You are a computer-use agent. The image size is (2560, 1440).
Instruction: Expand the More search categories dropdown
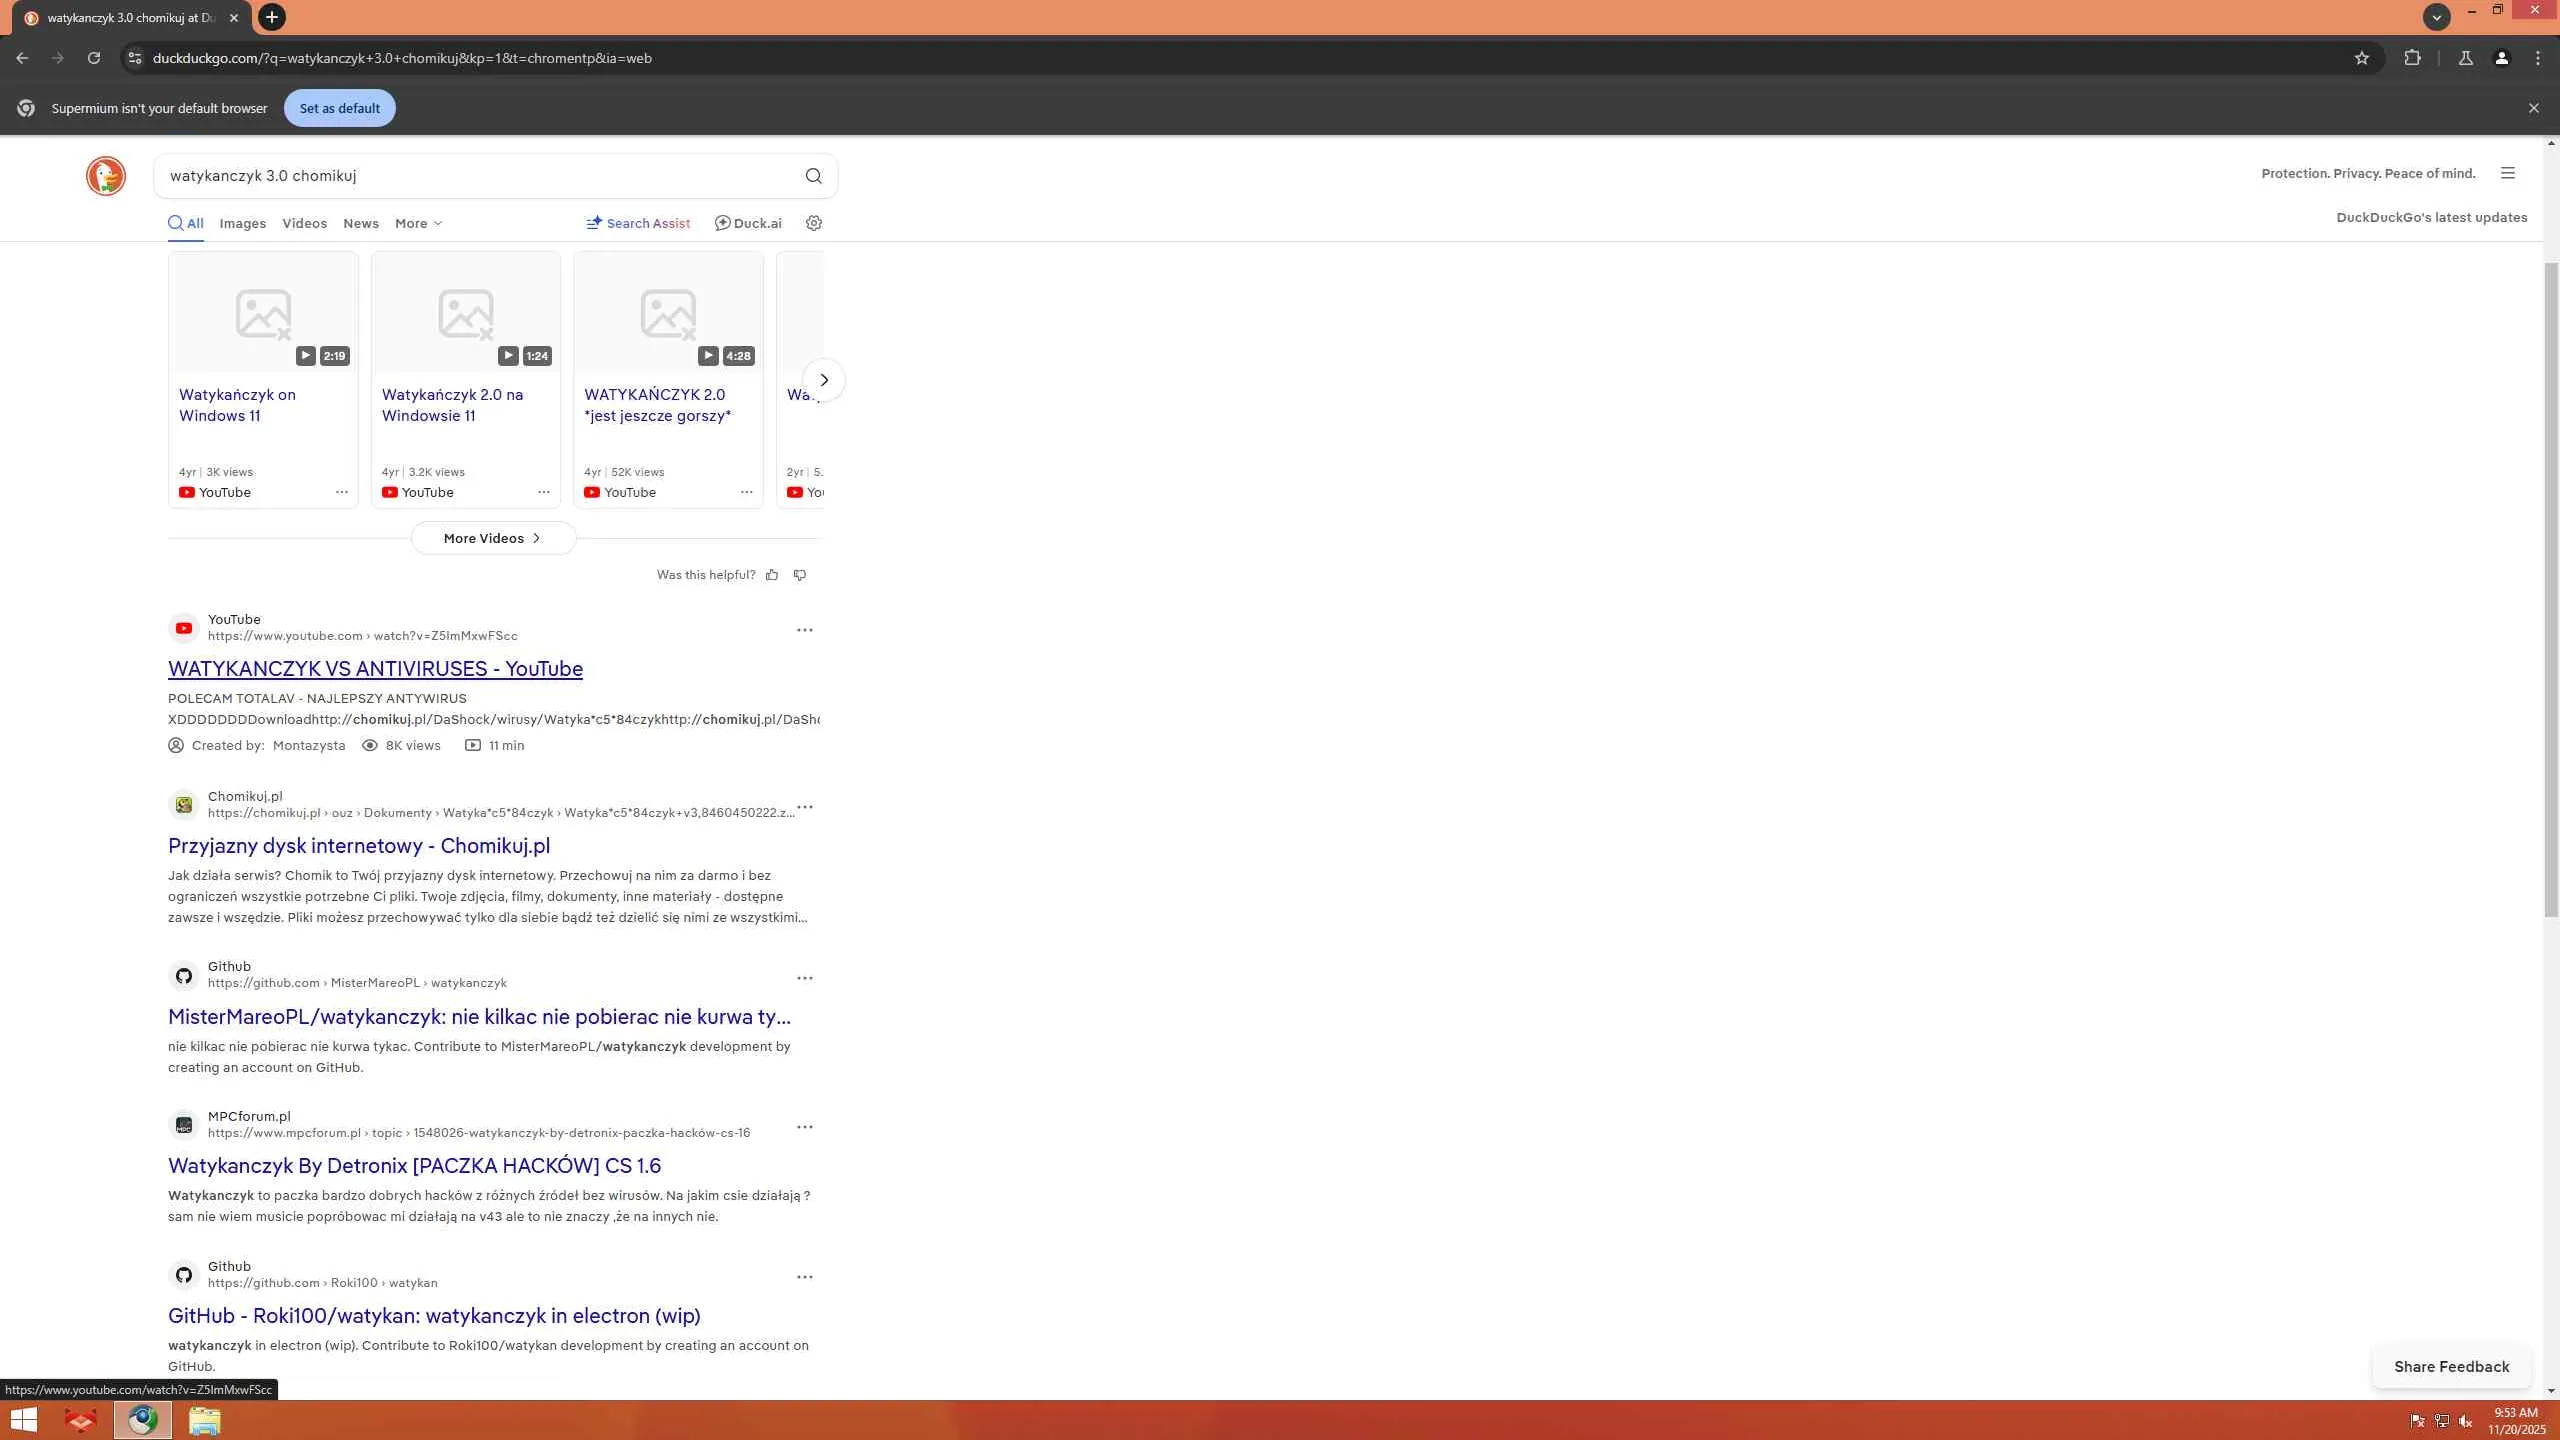click(418, 223)
